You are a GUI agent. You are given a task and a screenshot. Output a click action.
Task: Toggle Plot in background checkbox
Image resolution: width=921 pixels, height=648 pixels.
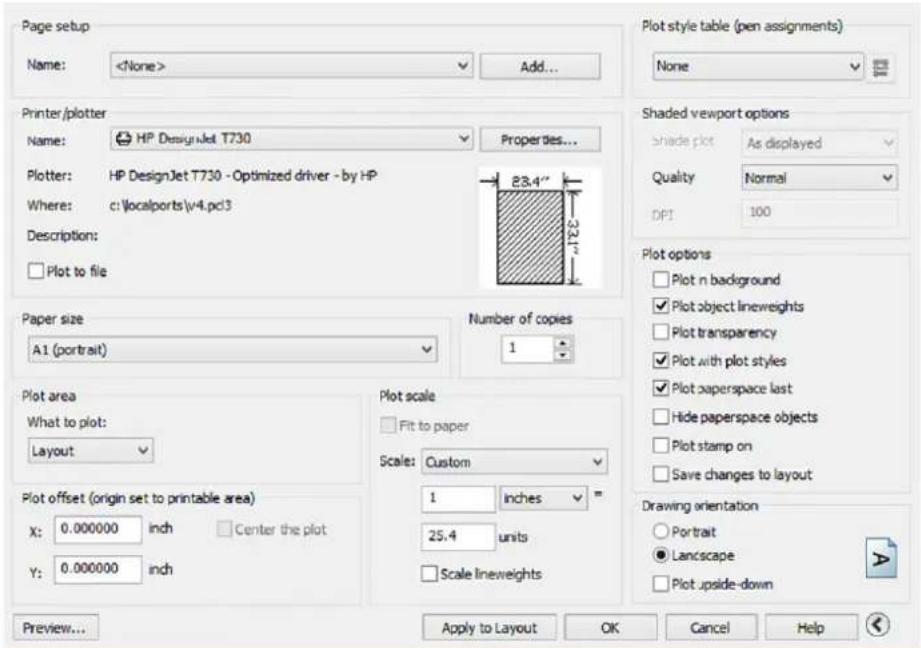pos(661,280)
